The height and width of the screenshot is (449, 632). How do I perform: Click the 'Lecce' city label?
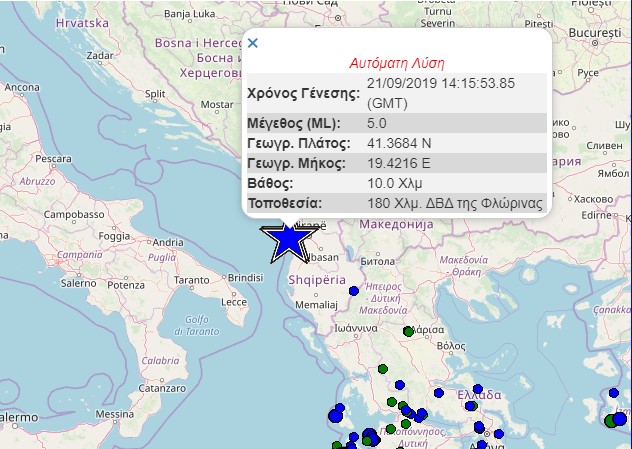pos(234,302)
